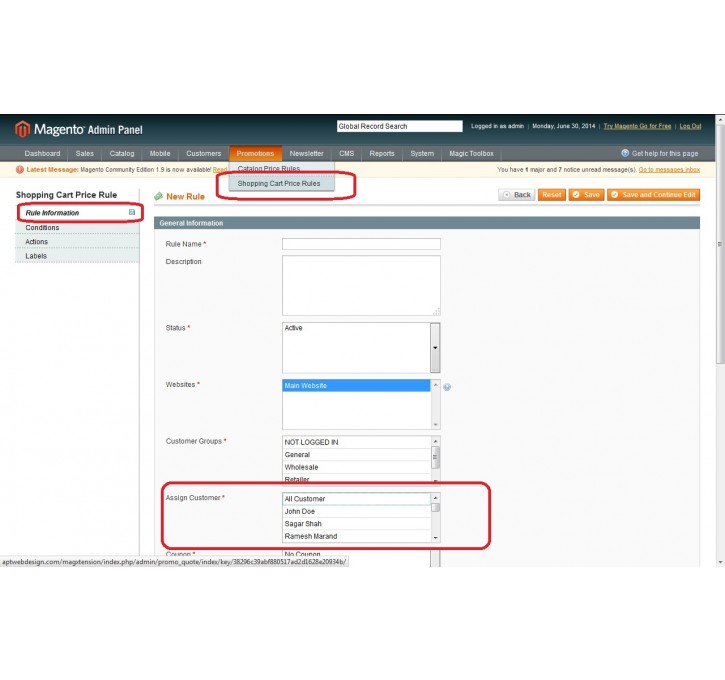Open the System menu
Viewport: 725px width, 680px height.
(422, 153)
